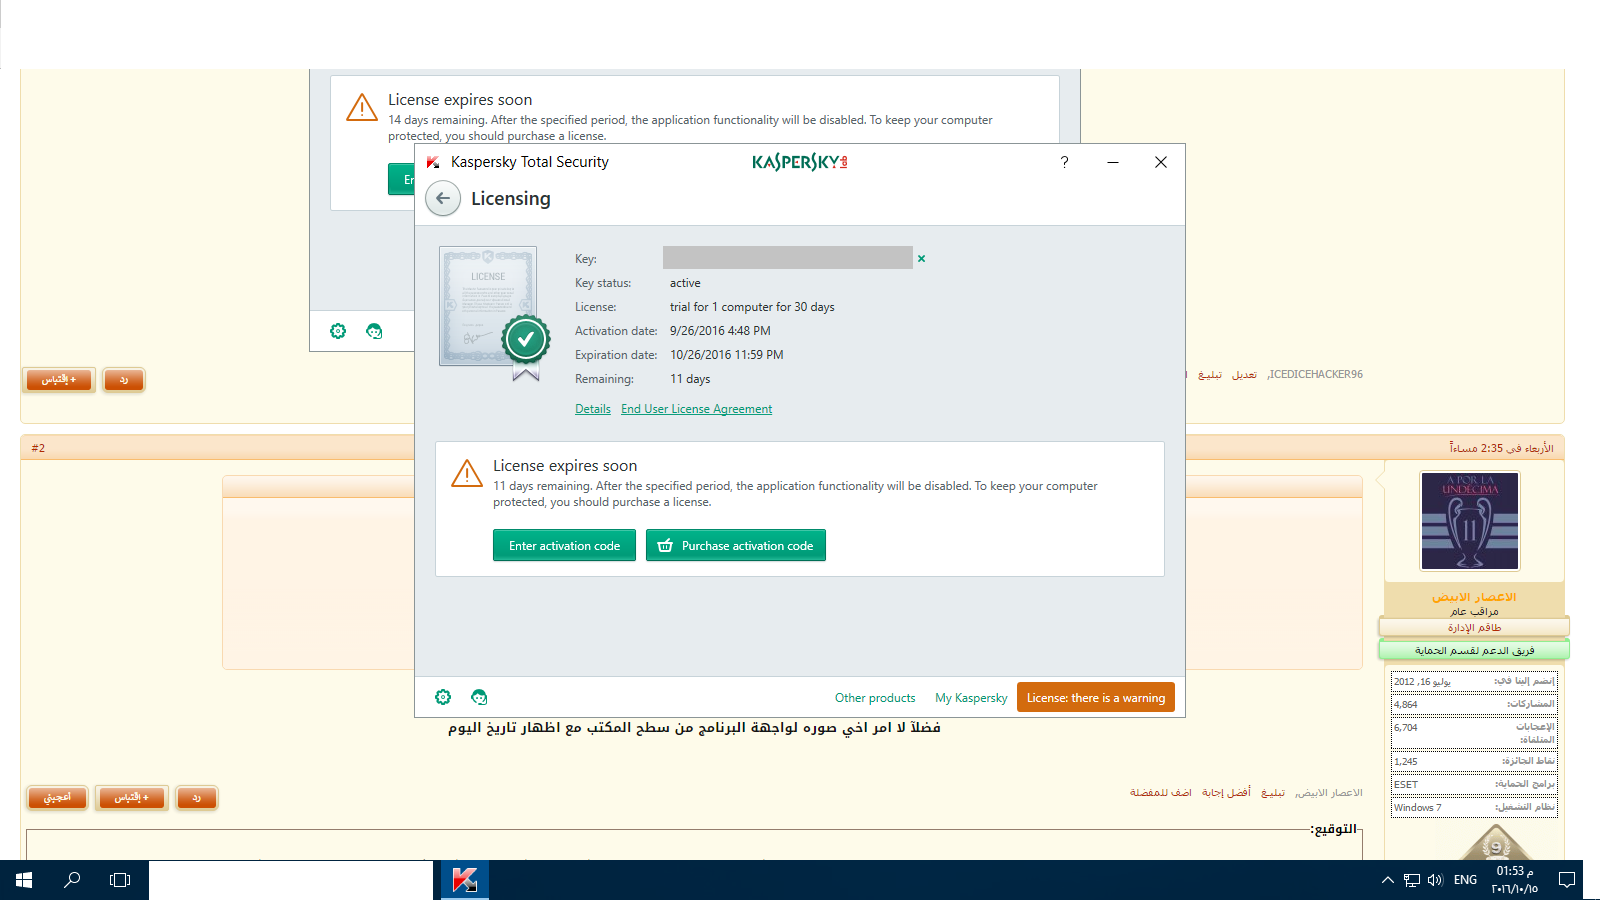This screenshot has height=900, width=1600.
Task: Open Task View on taskbar
Action: (x=120, y=880)
